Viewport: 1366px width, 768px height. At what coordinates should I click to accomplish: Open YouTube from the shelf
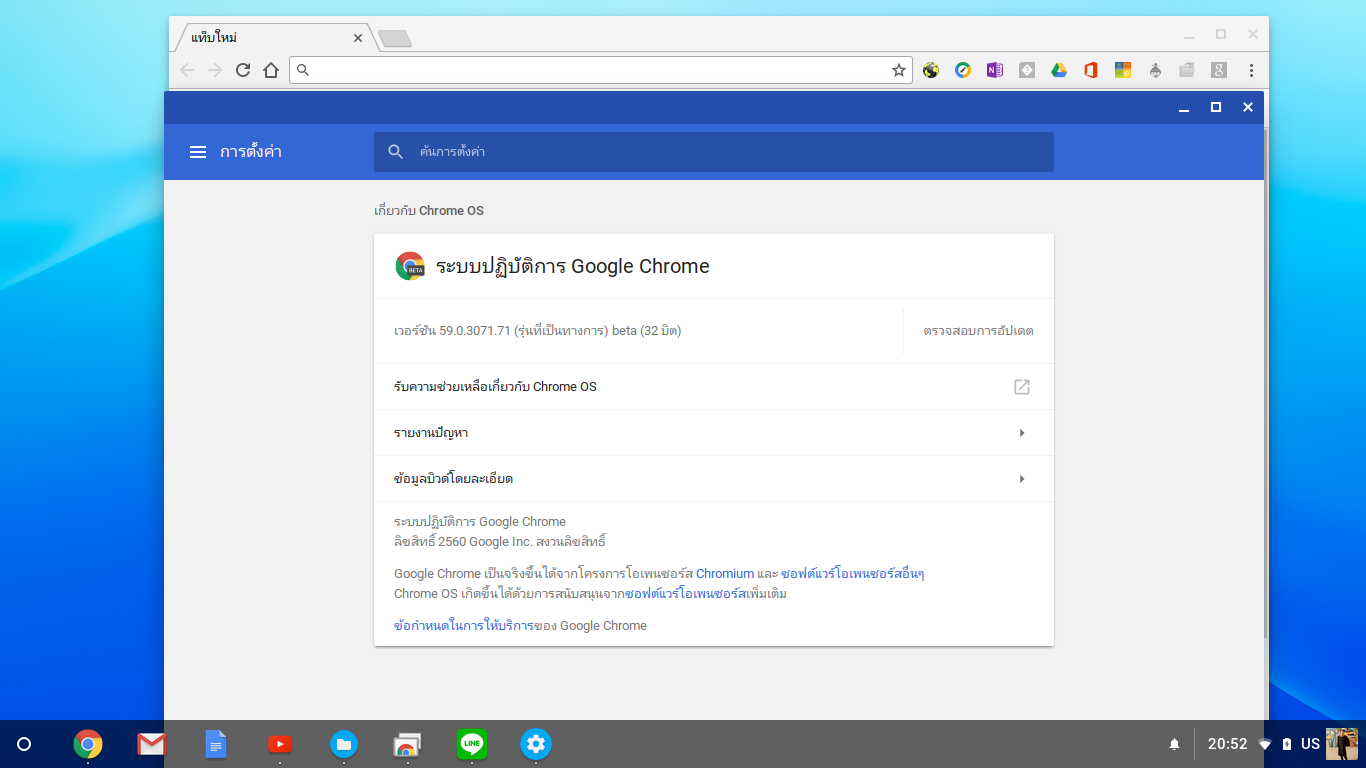click(x=280, y=744)
